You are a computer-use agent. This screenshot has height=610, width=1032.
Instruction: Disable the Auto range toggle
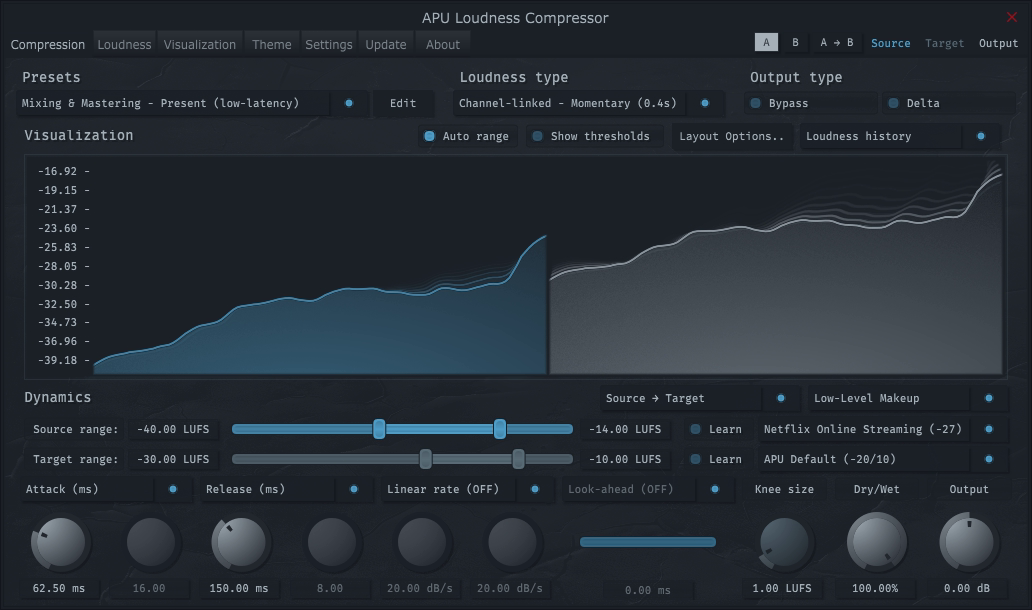click(x=430, y=136)
